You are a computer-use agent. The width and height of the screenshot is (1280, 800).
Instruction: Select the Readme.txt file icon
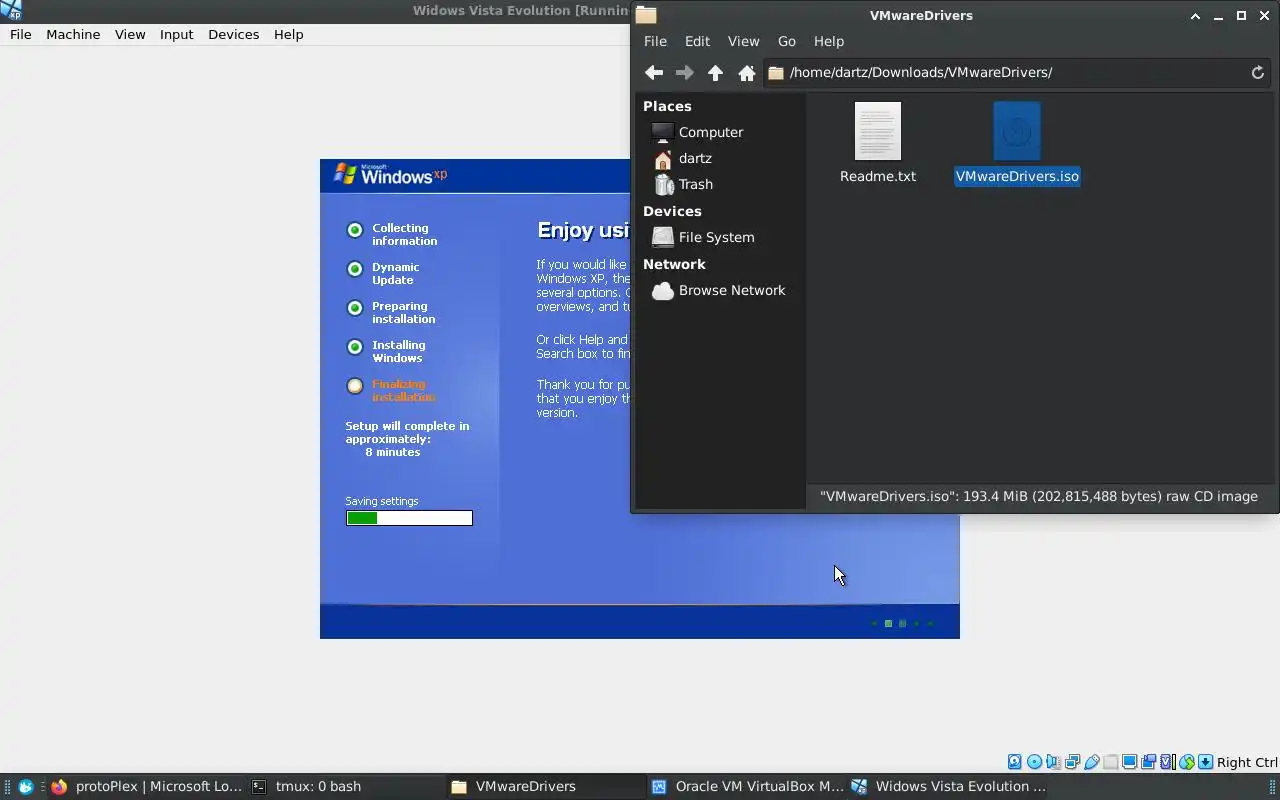877,131
